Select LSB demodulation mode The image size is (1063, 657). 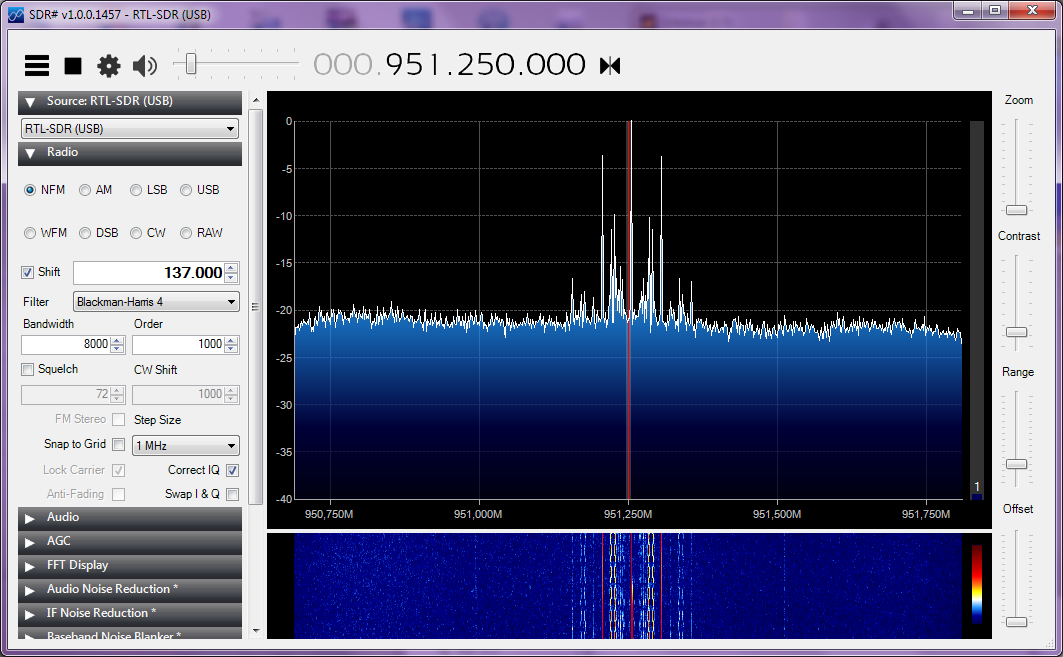136,190
